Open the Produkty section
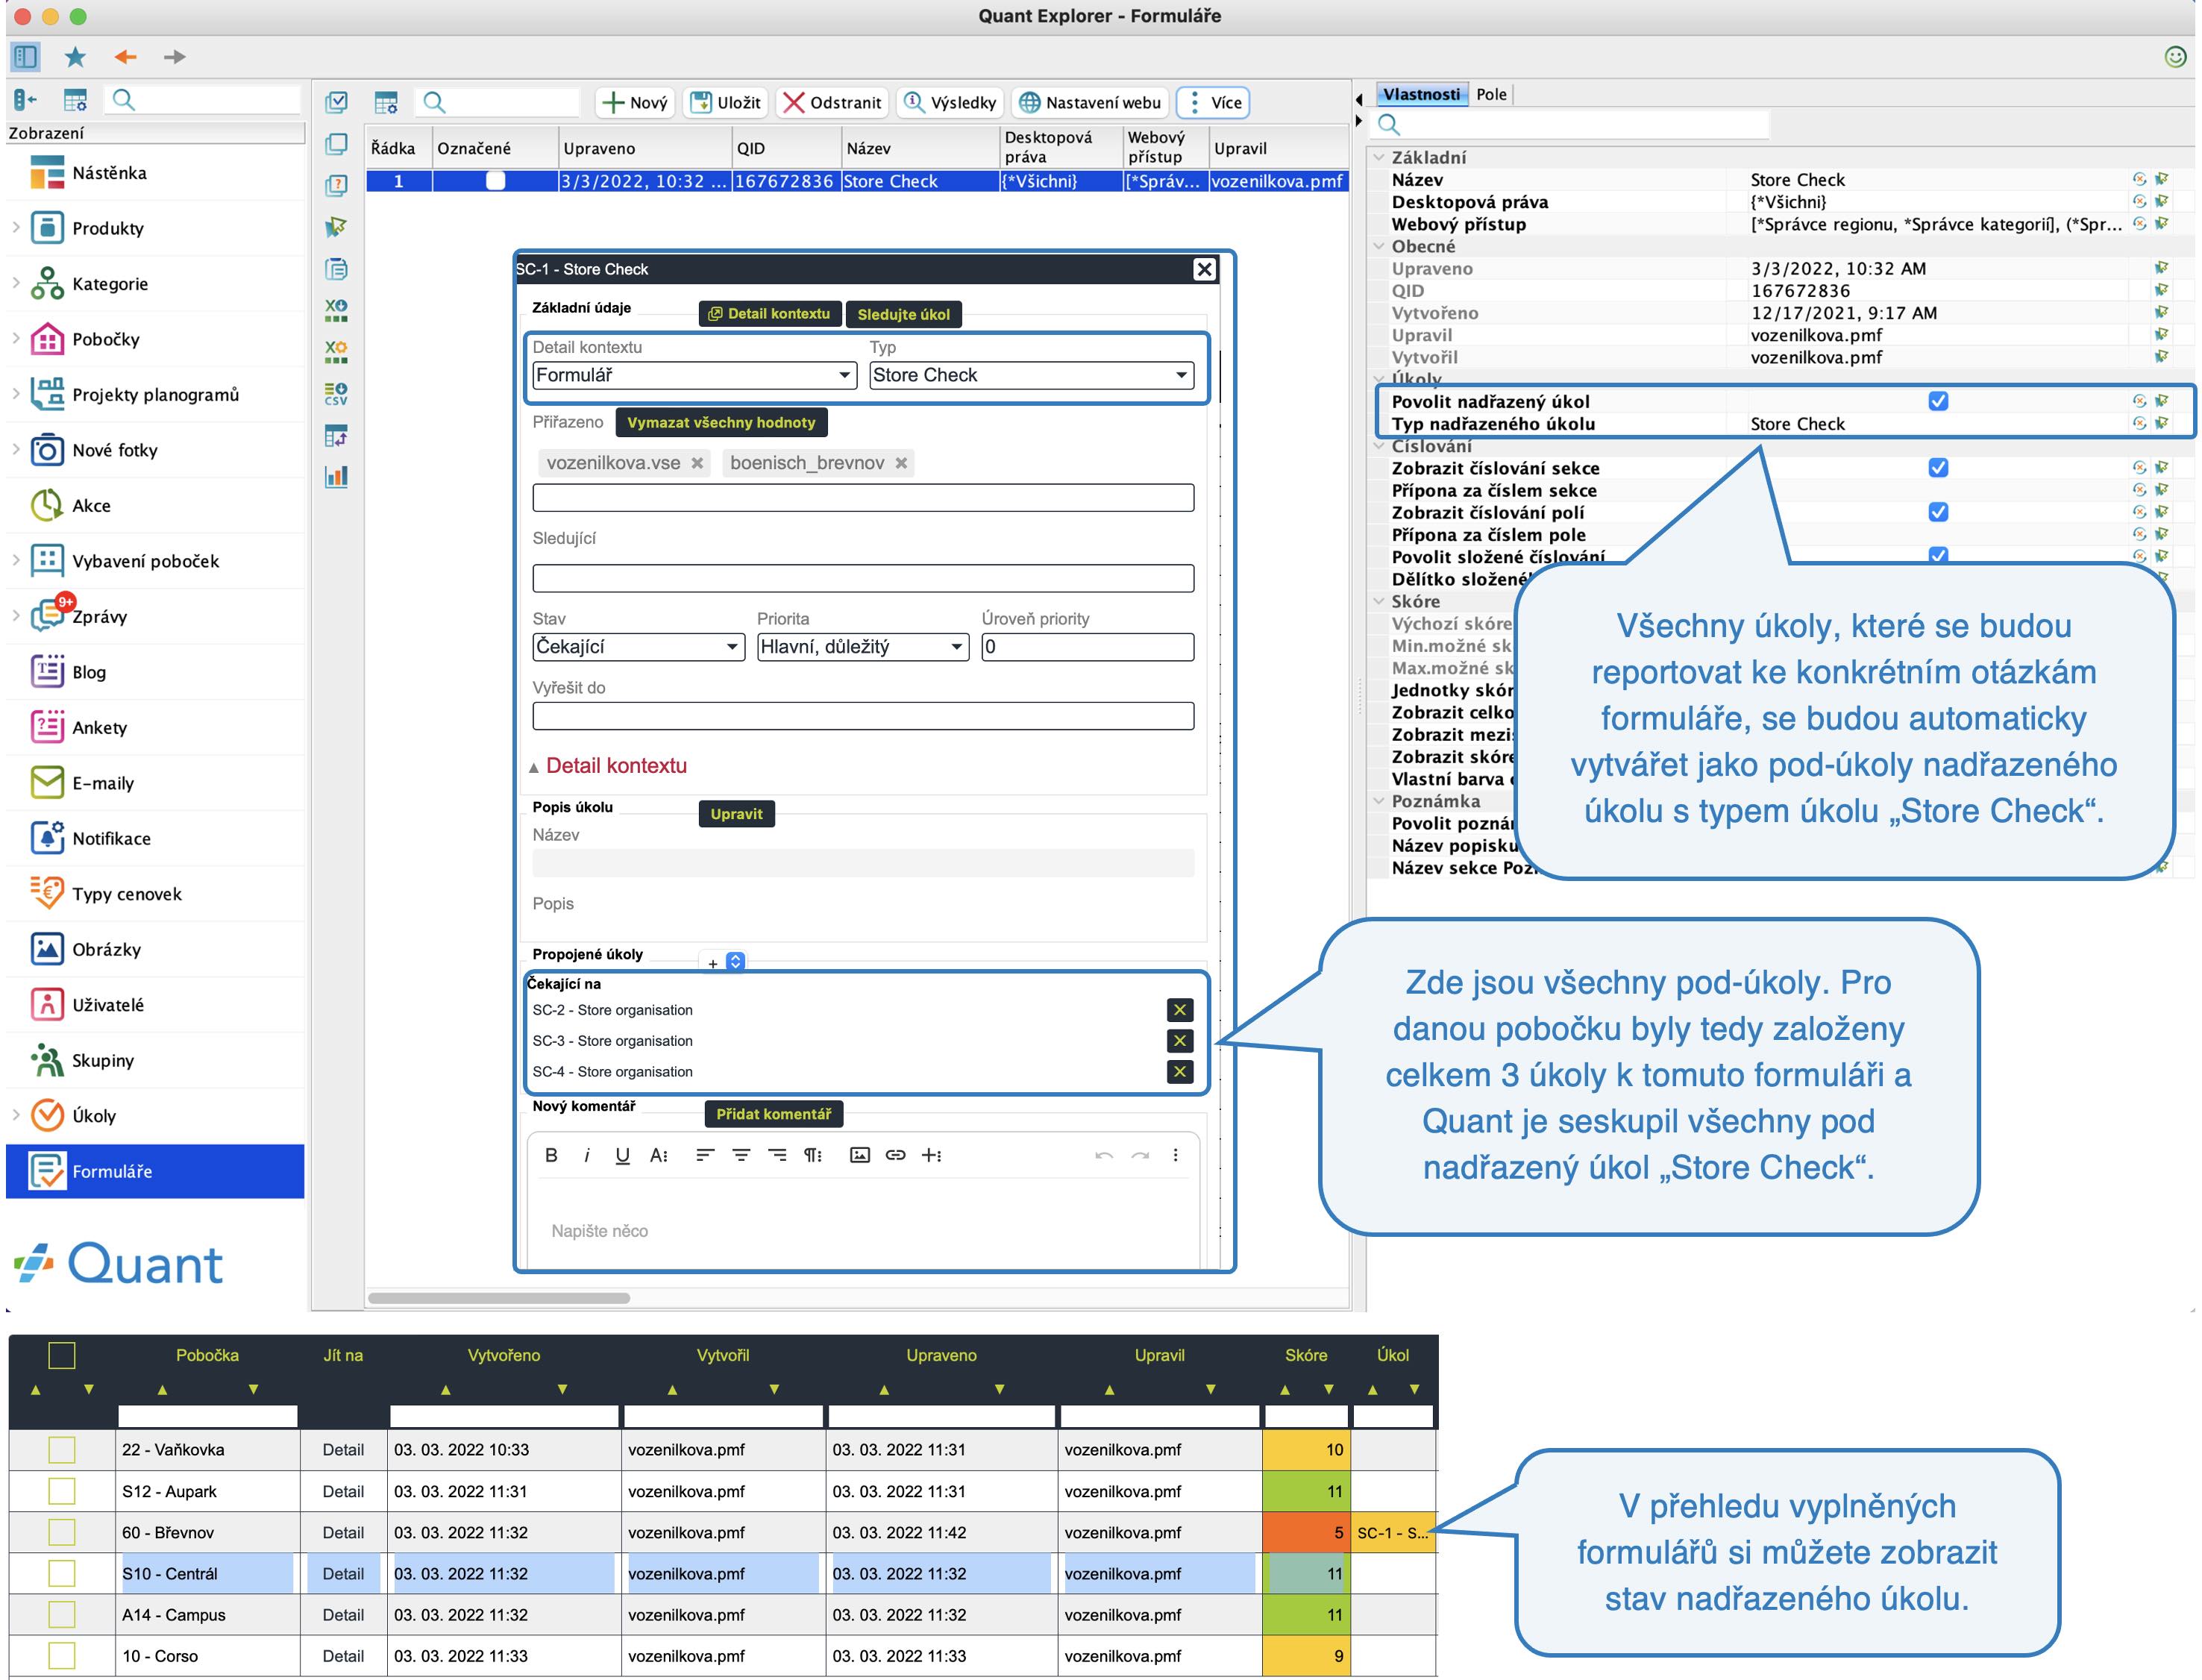Image resolution: width=2202 pixels, height=1680 pixels. (107, 228)
